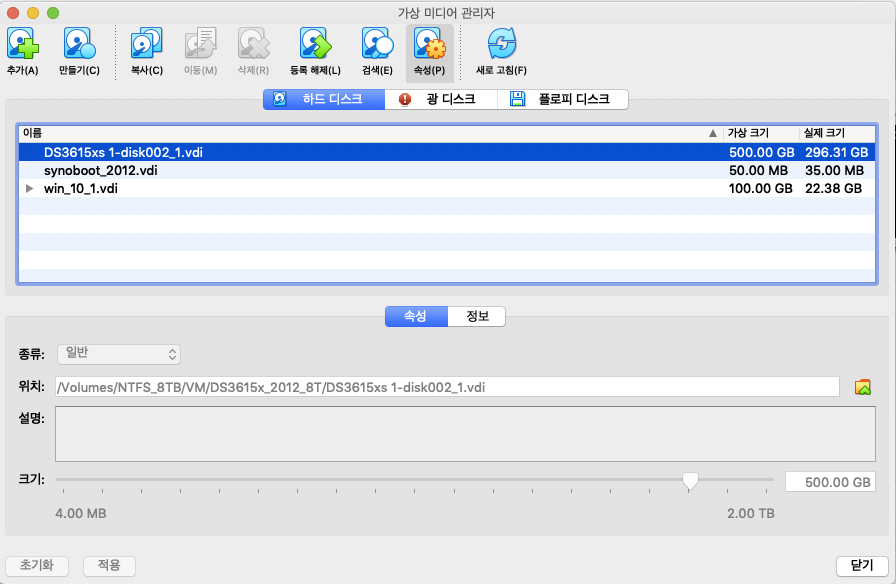Click the 새로 고침(F) refresh icon
The width and height of the screenshot is (896, 584).
coord(501,45)
